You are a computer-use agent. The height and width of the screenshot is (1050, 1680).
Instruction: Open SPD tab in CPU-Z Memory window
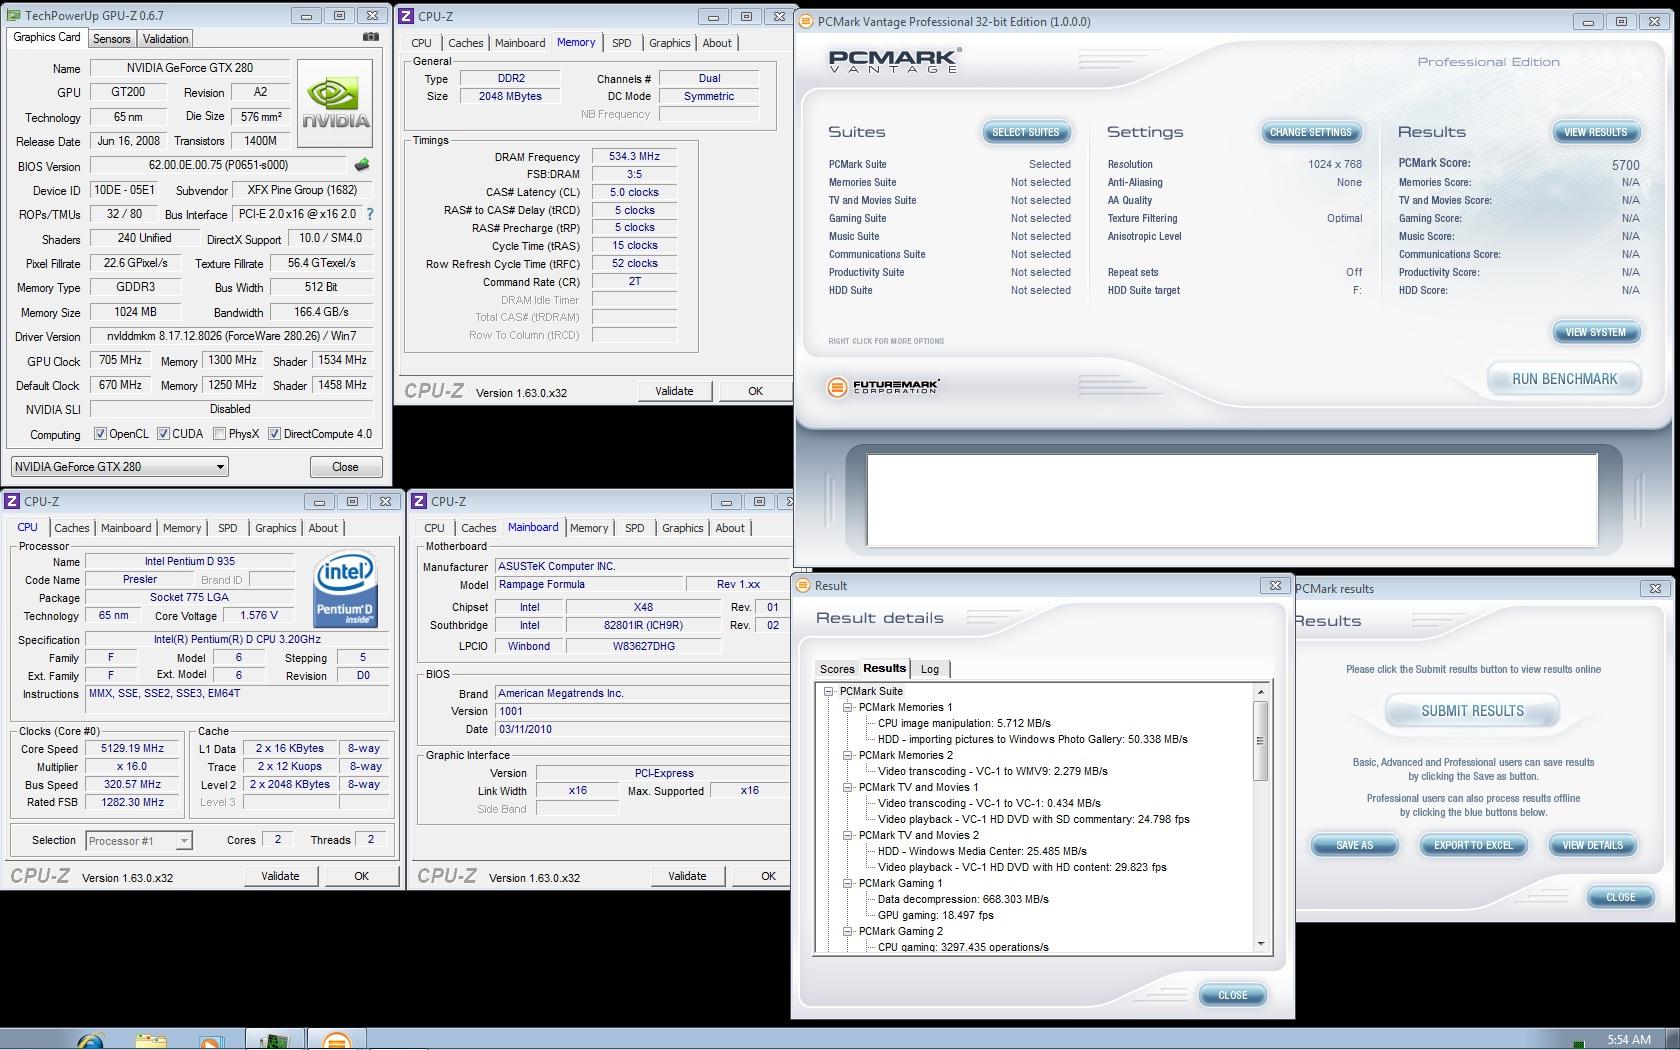pyautogui.click(x=622, y=43)
